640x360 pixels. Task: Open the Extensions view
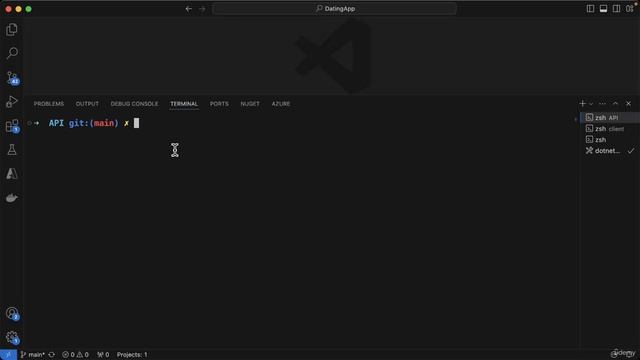[12, 126]
